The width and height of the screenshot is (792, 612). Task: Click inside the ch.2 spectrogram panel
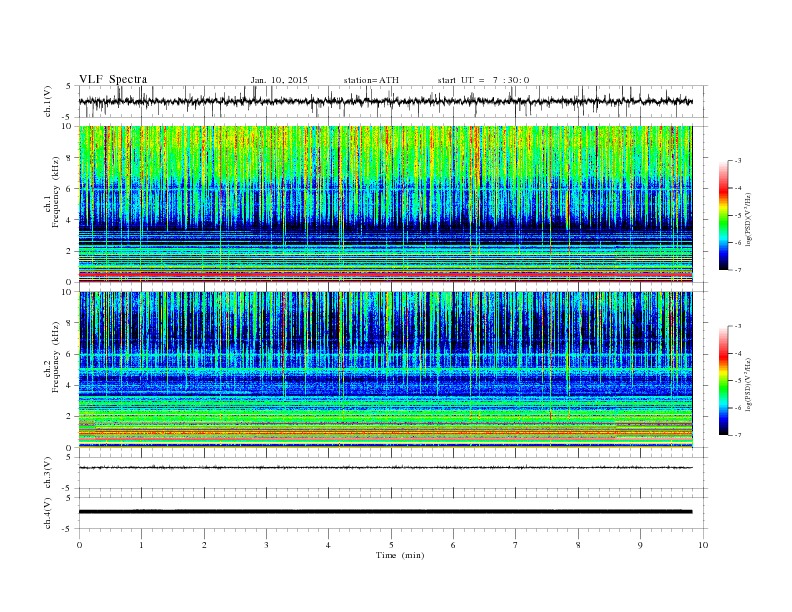(x=385, y=370)
